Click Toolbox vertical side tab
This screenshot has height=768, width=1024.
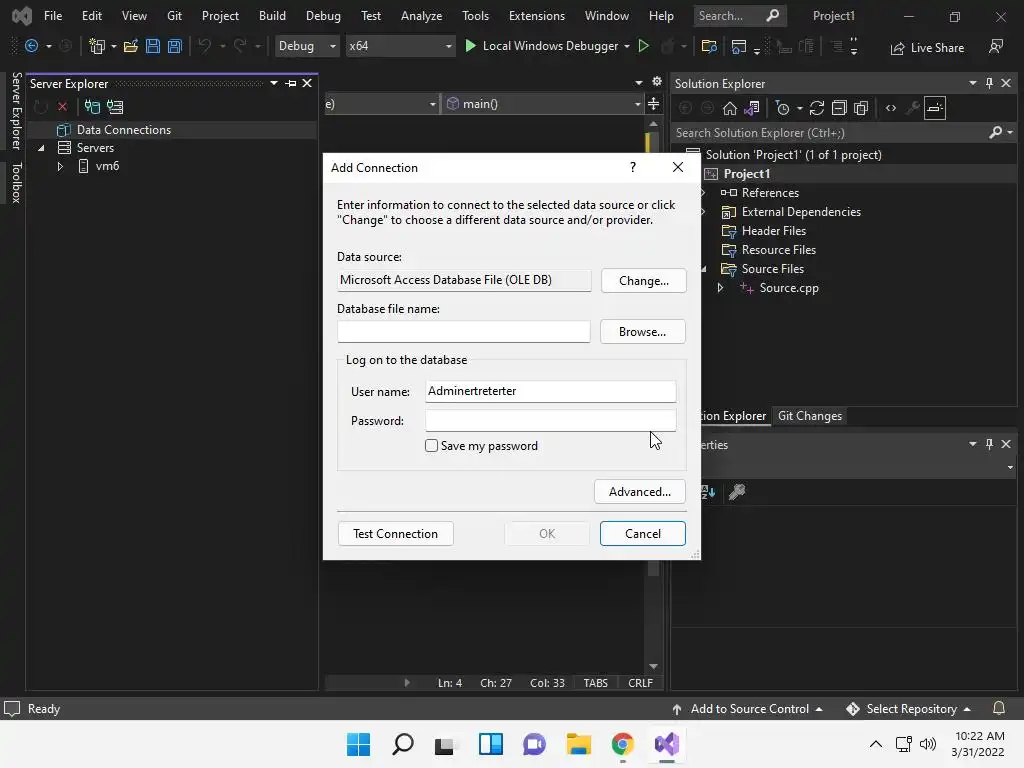(17, 183)
